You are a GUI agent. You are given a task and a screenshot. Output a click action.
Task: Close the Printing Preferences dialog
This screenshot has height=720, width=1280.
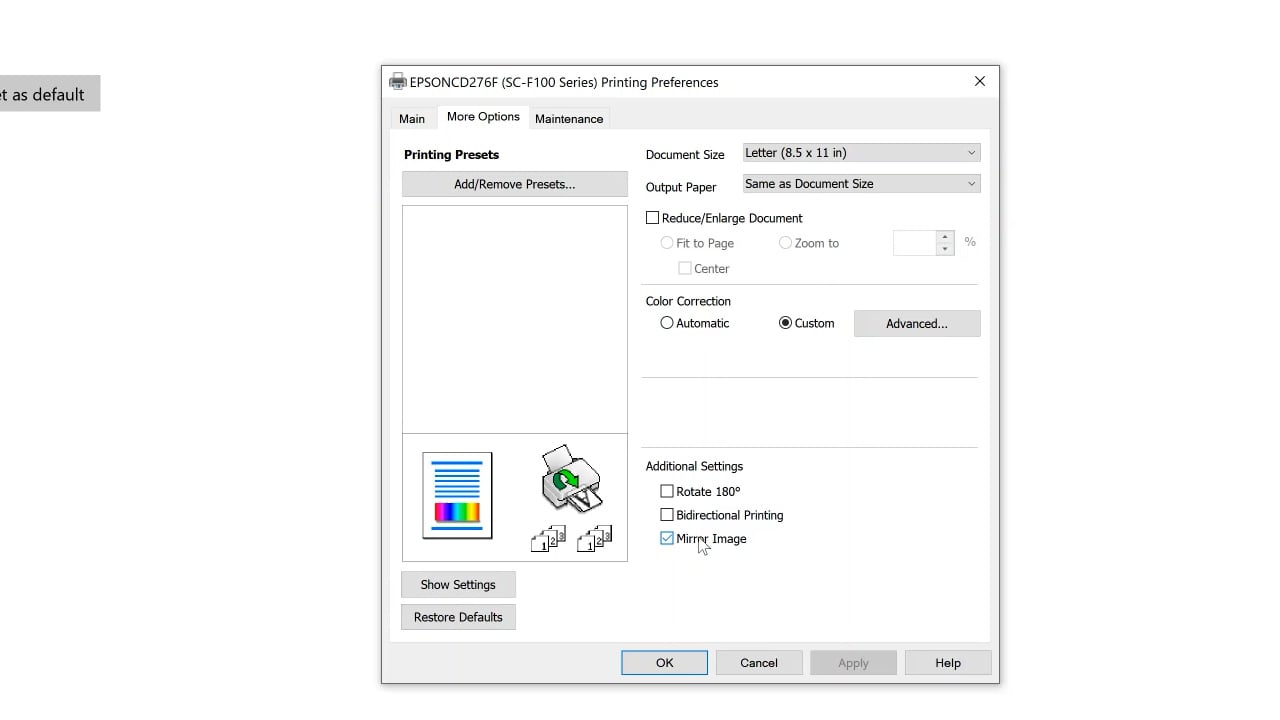tap(980, 82)
